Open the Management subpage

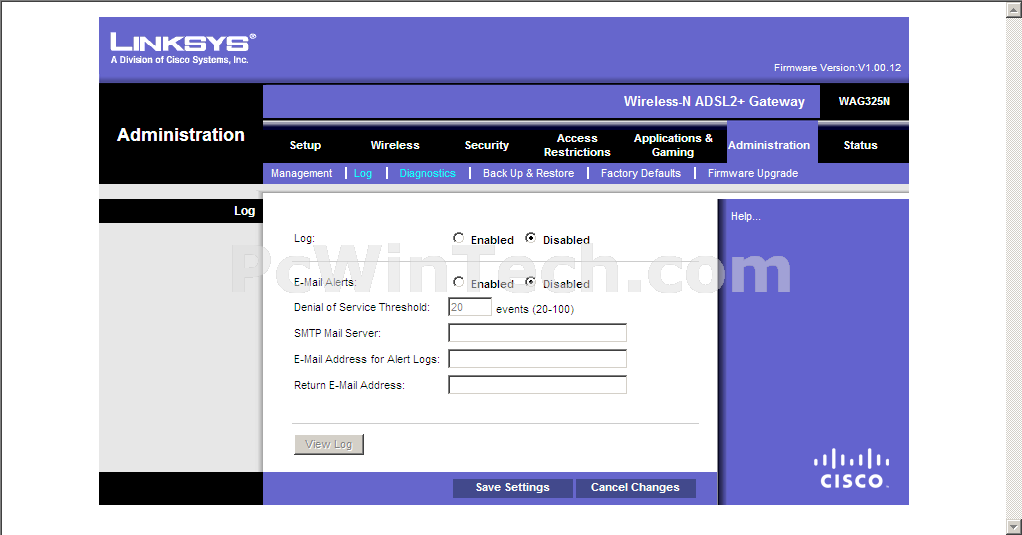tap(301, 173)
